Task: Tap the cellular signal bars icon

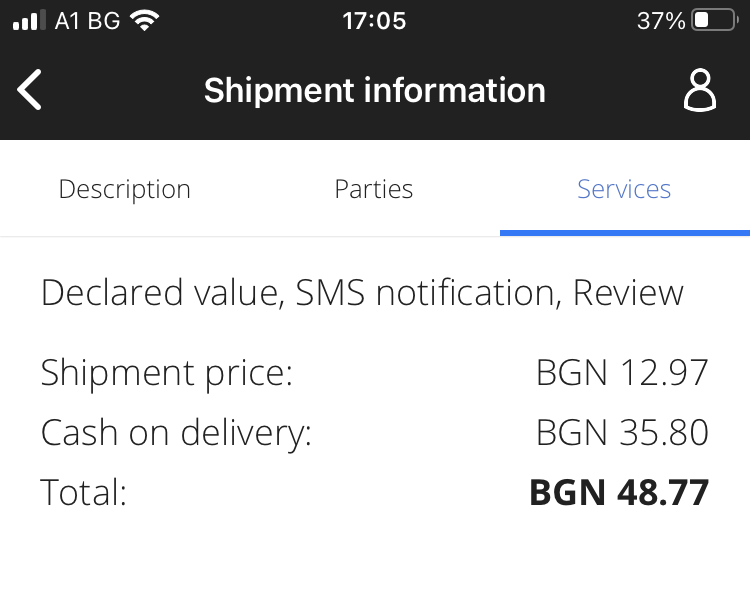Action: (29, 21)
